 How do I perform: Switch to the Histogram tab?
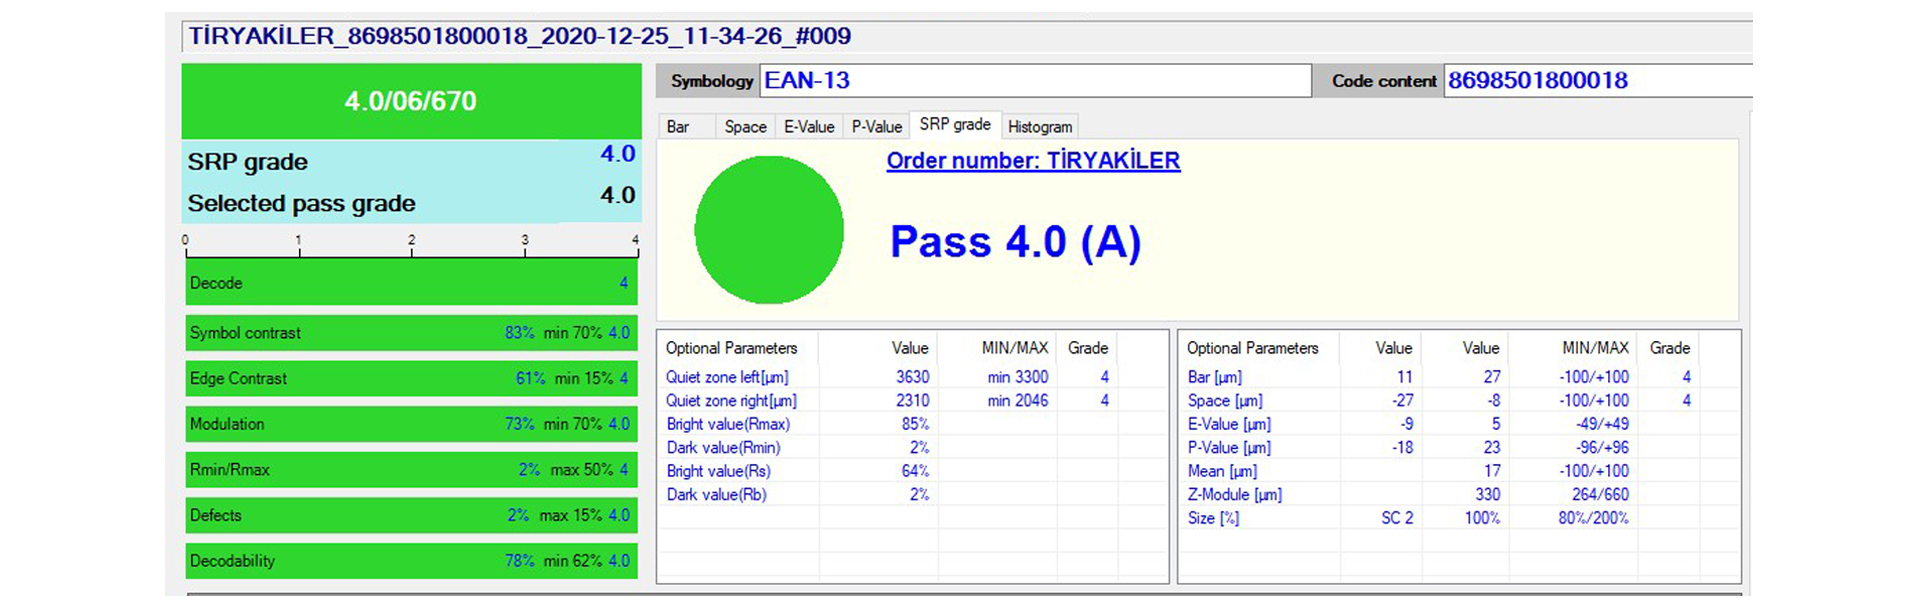point(1040,126)
